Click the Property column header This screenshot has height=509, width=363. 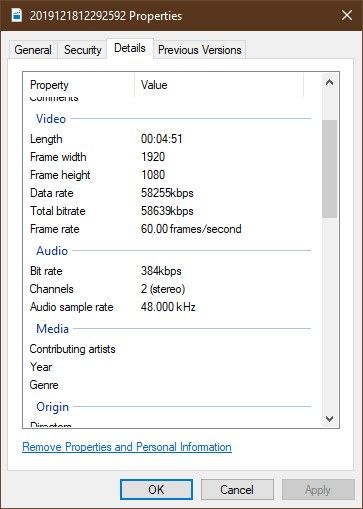pyautogui.click(x=79, y=85)
